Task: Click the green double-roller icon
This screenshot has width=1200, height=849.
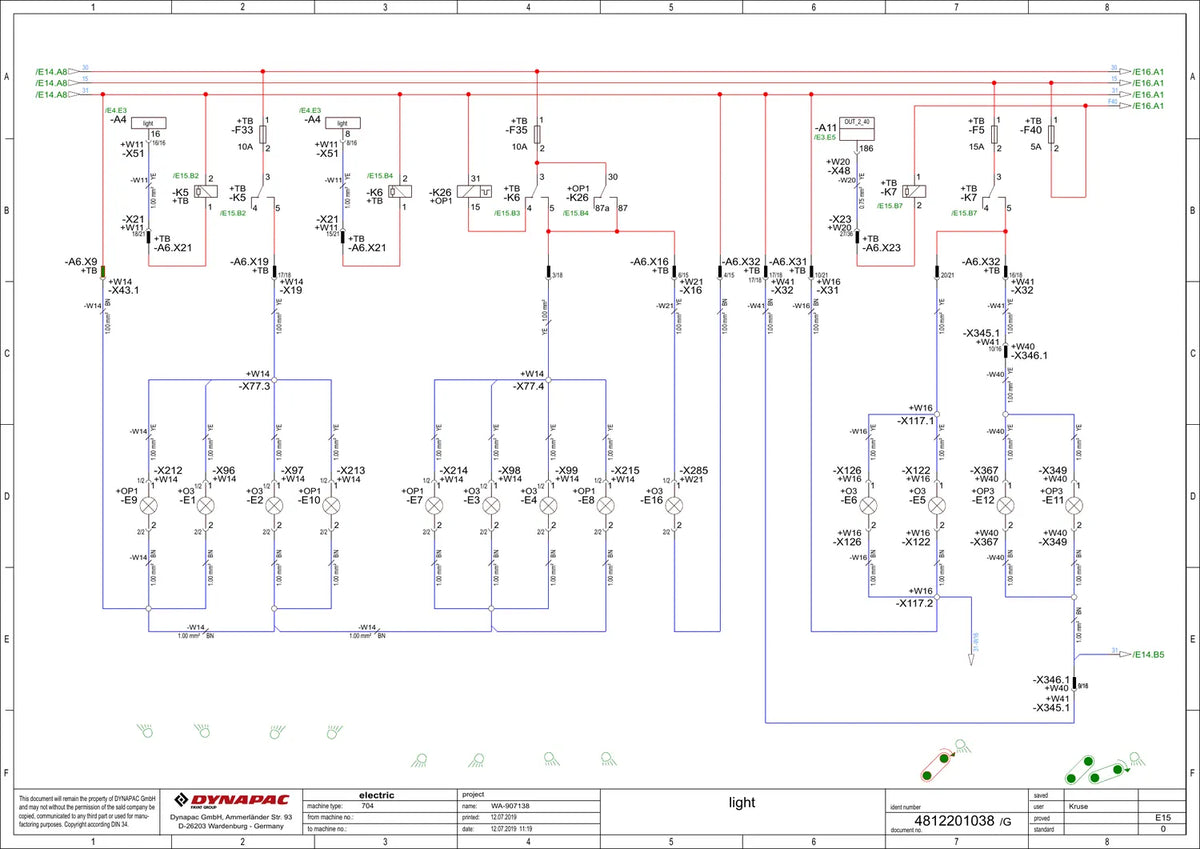Action: click(x=1098, y=770)
